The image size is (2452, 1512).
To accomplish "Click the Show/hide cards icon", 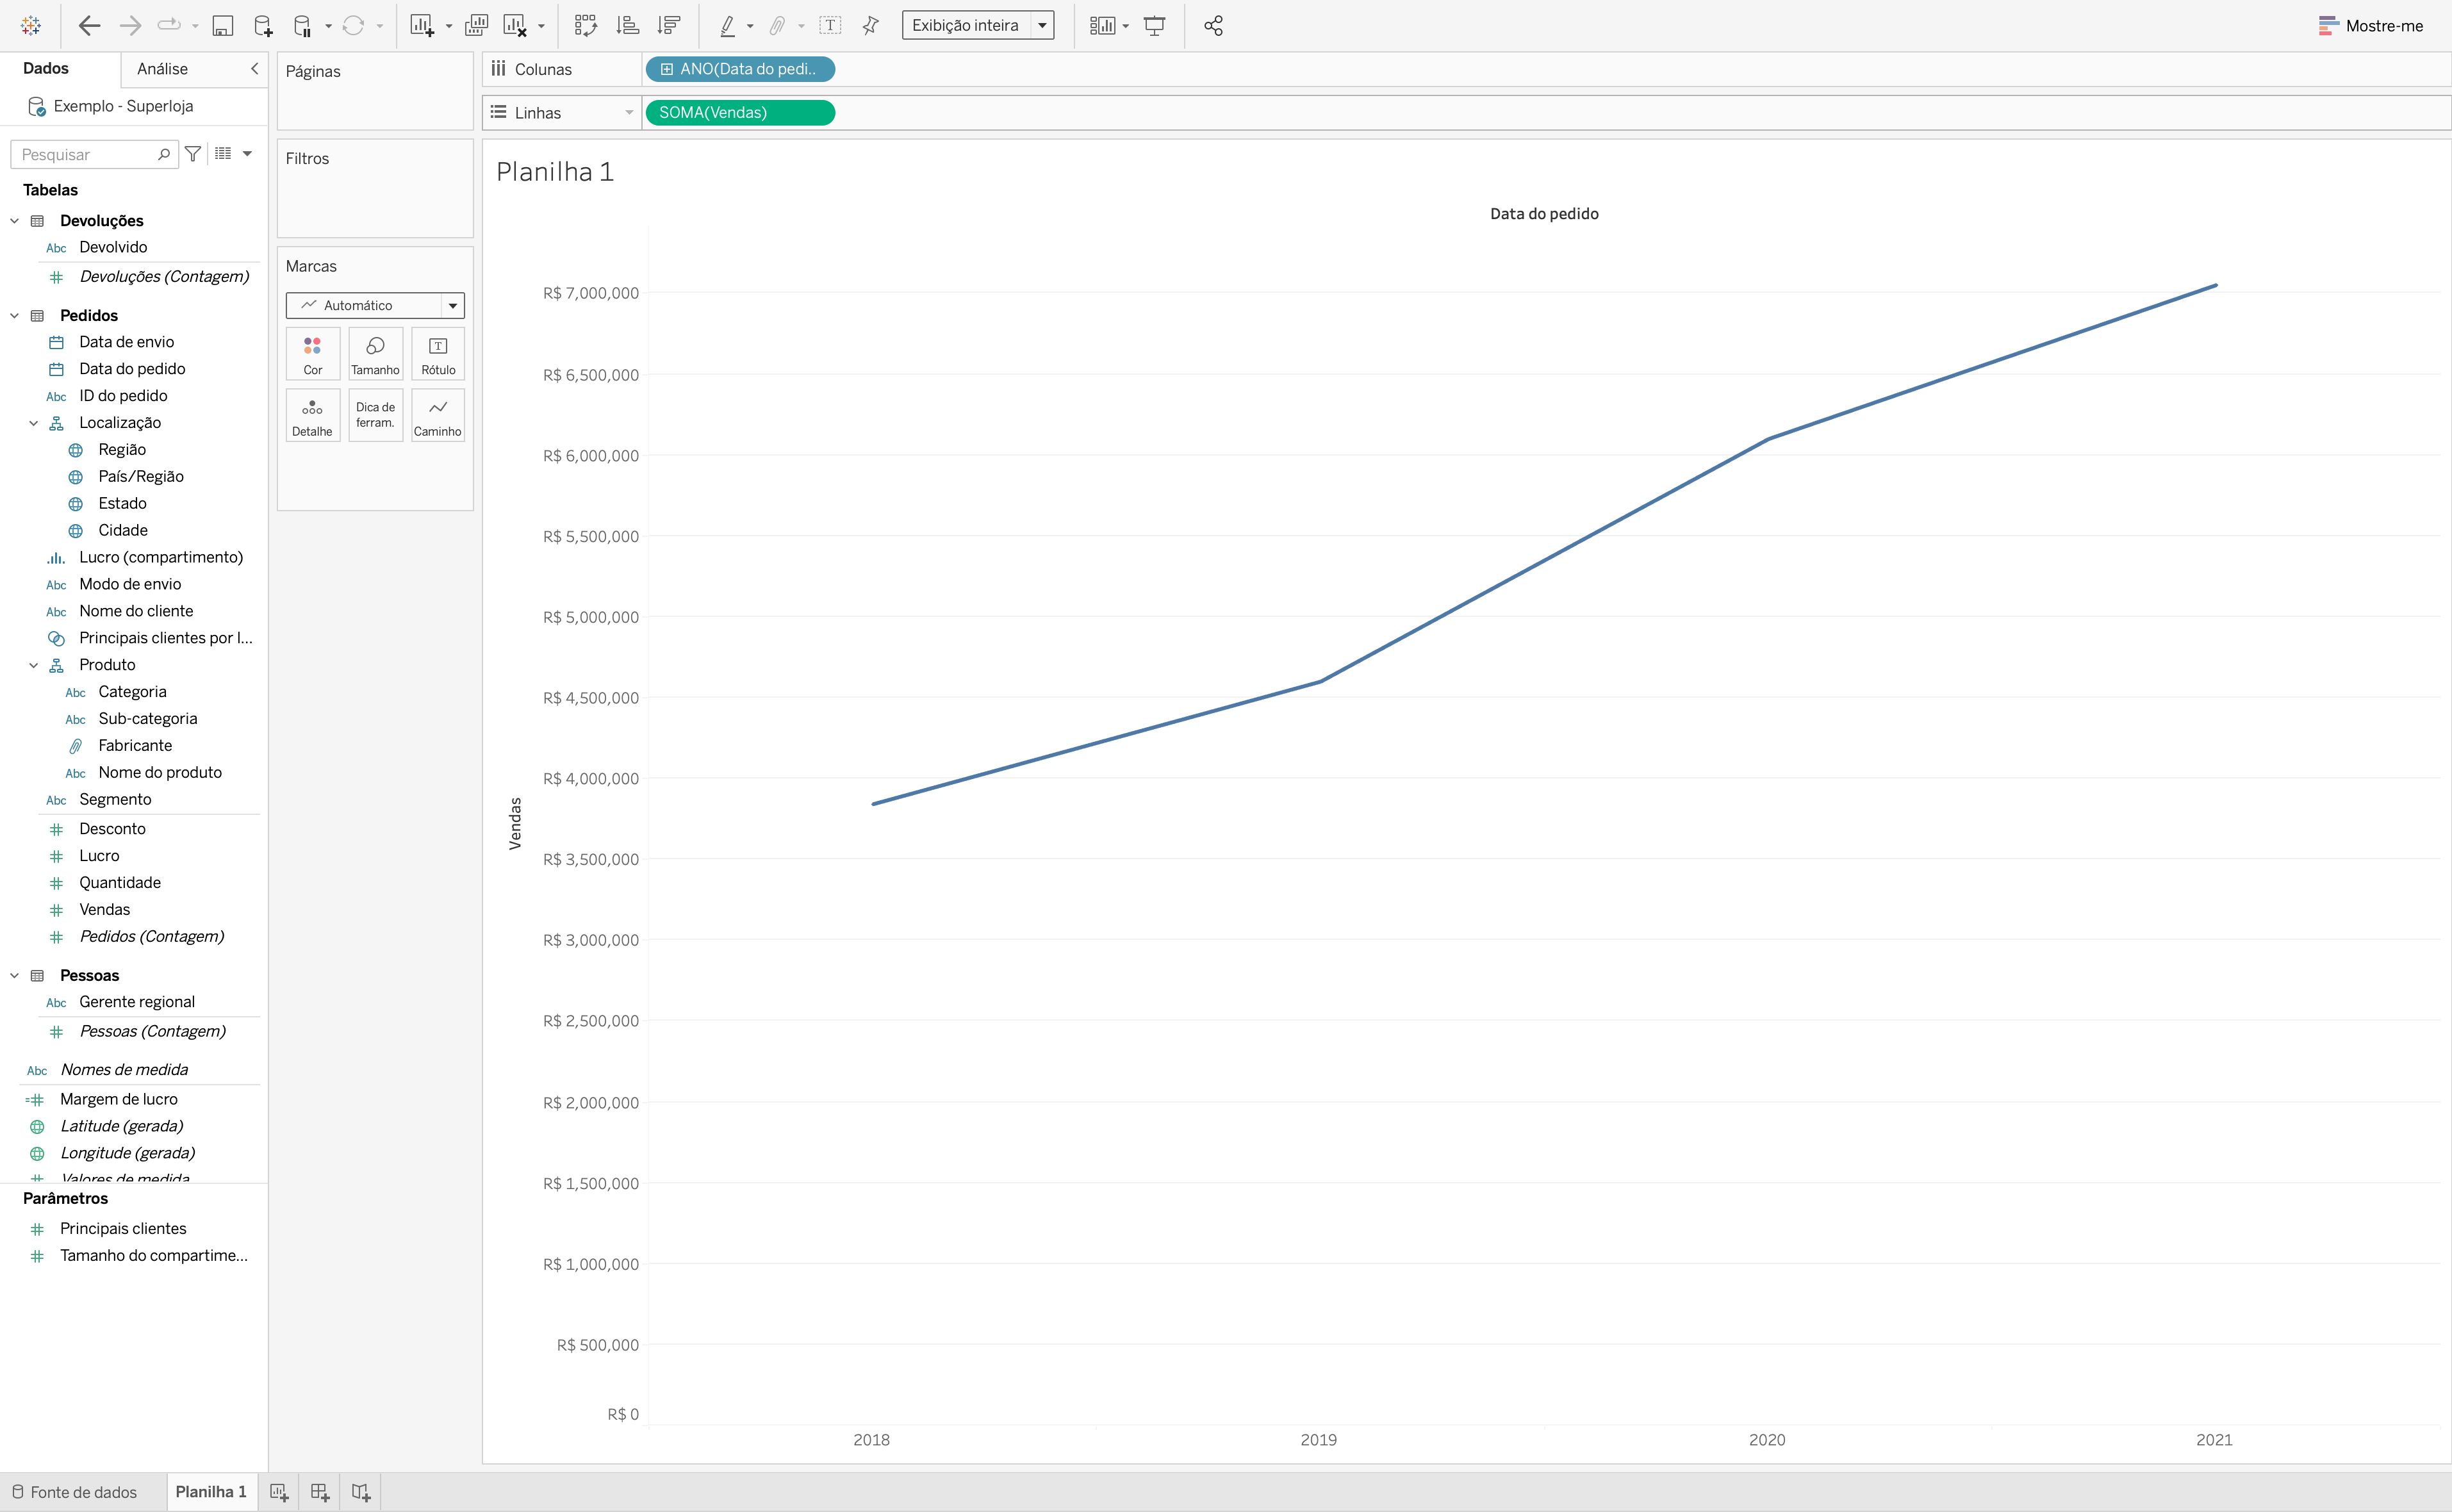I will (x=1102, y=26).
